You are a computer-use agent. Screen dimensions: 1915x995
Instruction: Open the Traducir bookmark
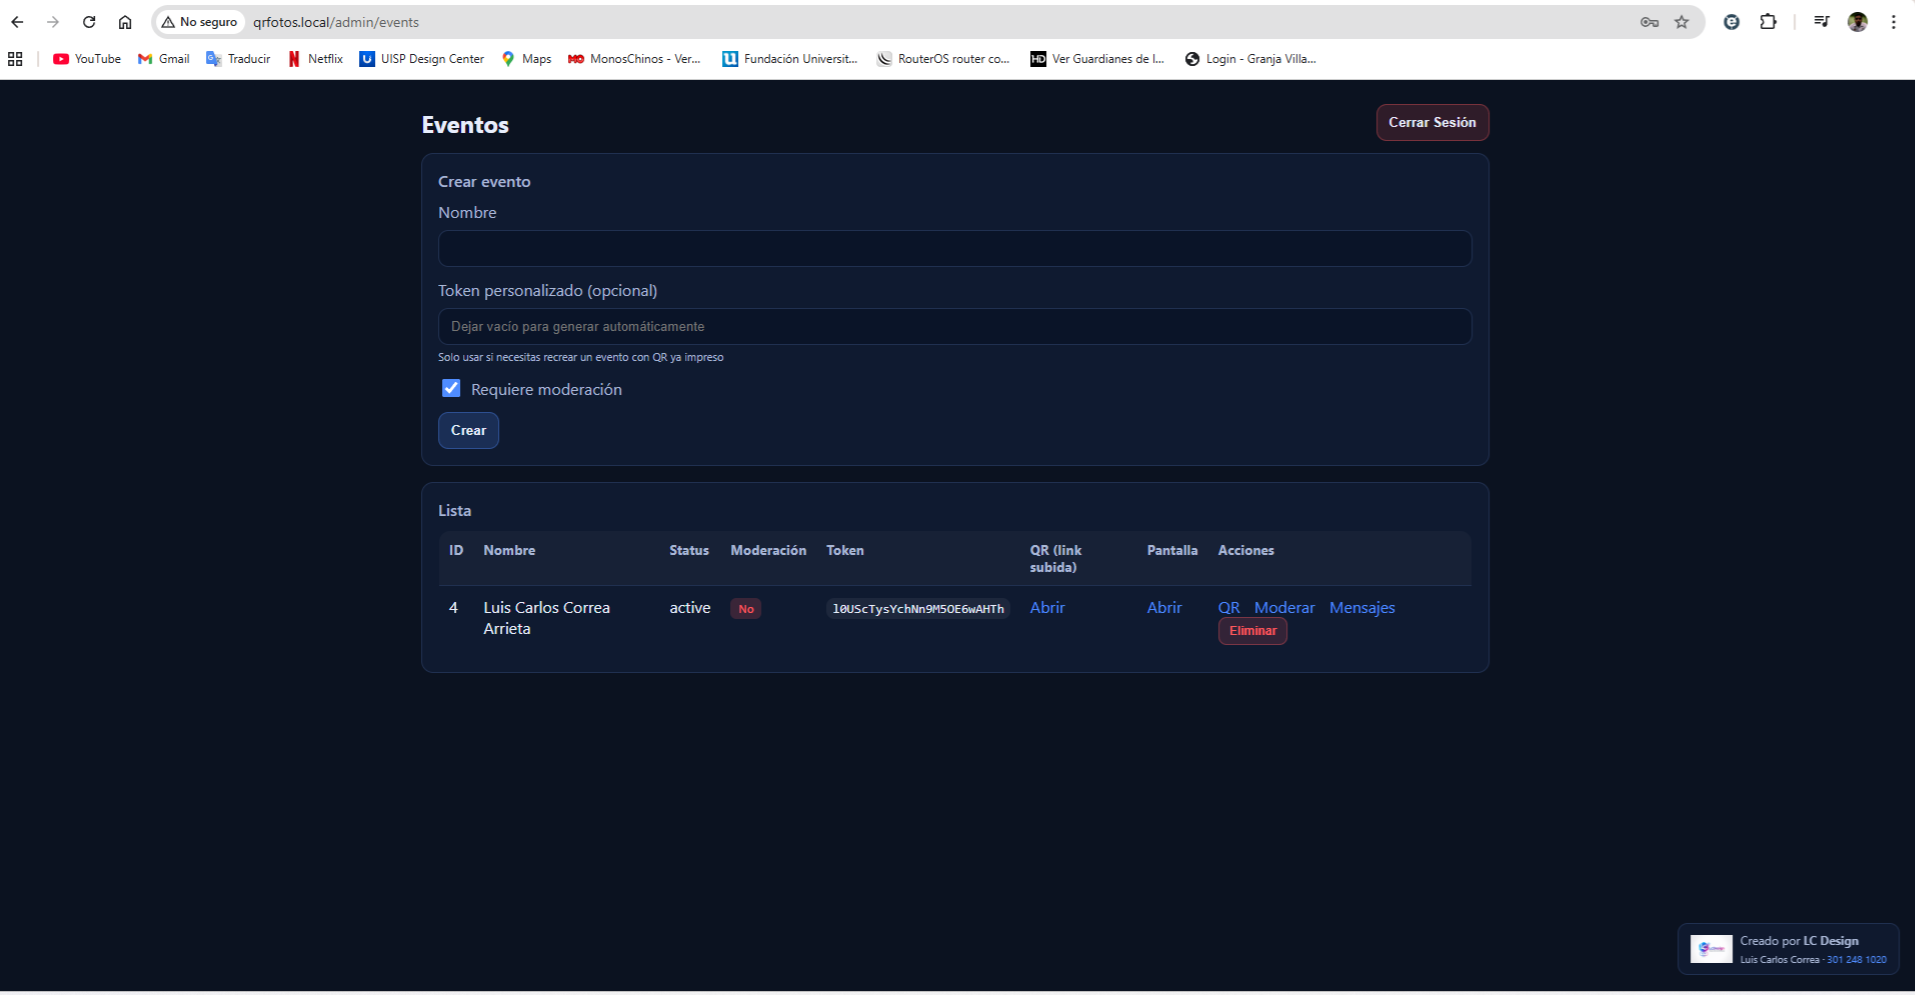point(237,59)
